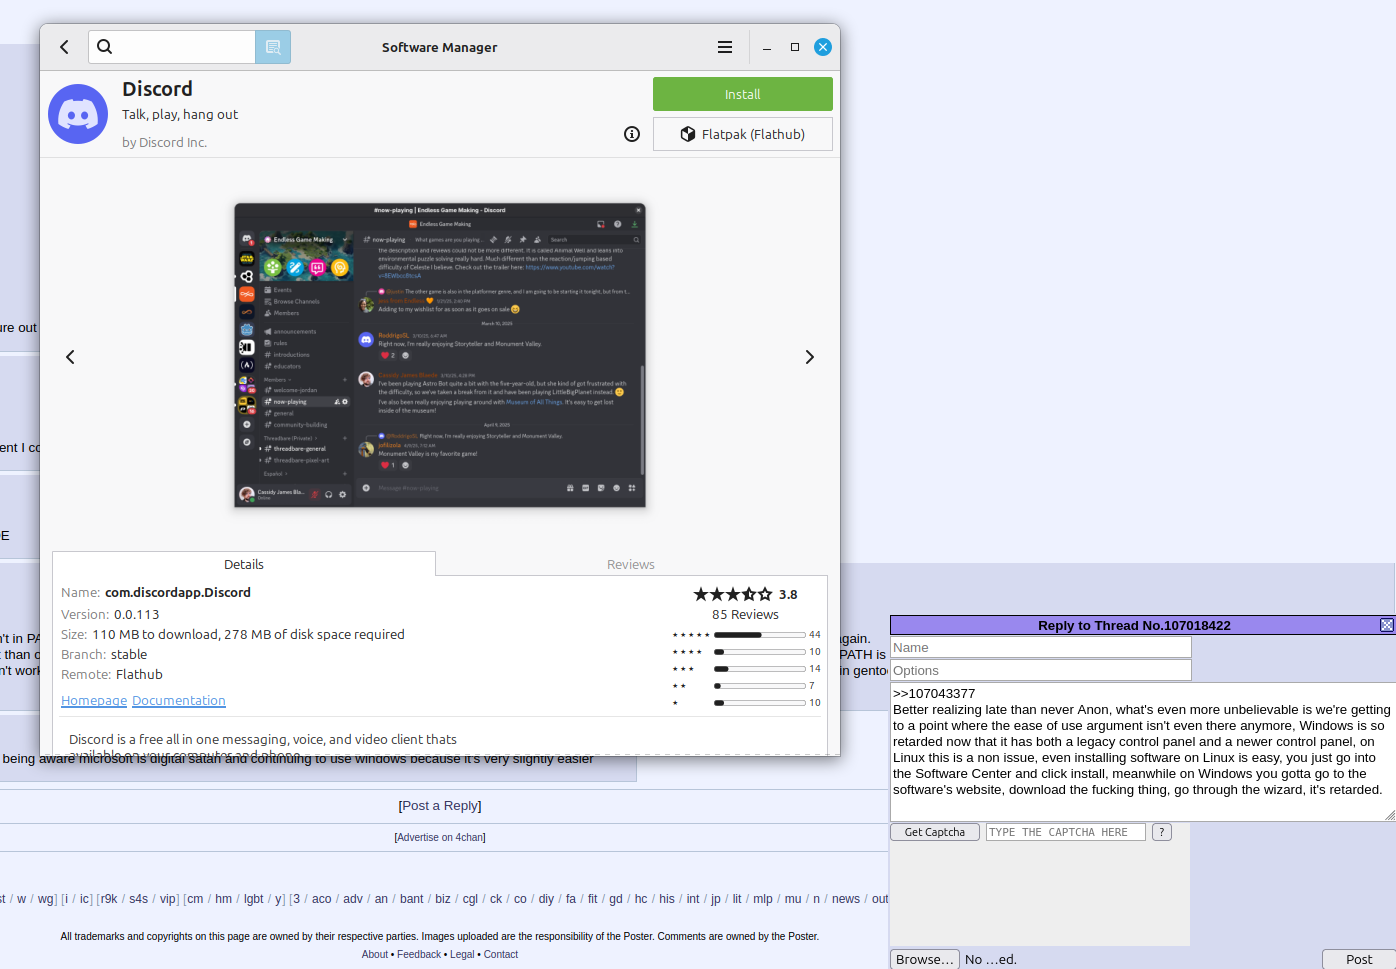Click the captcha text input

coord(1066,832)
